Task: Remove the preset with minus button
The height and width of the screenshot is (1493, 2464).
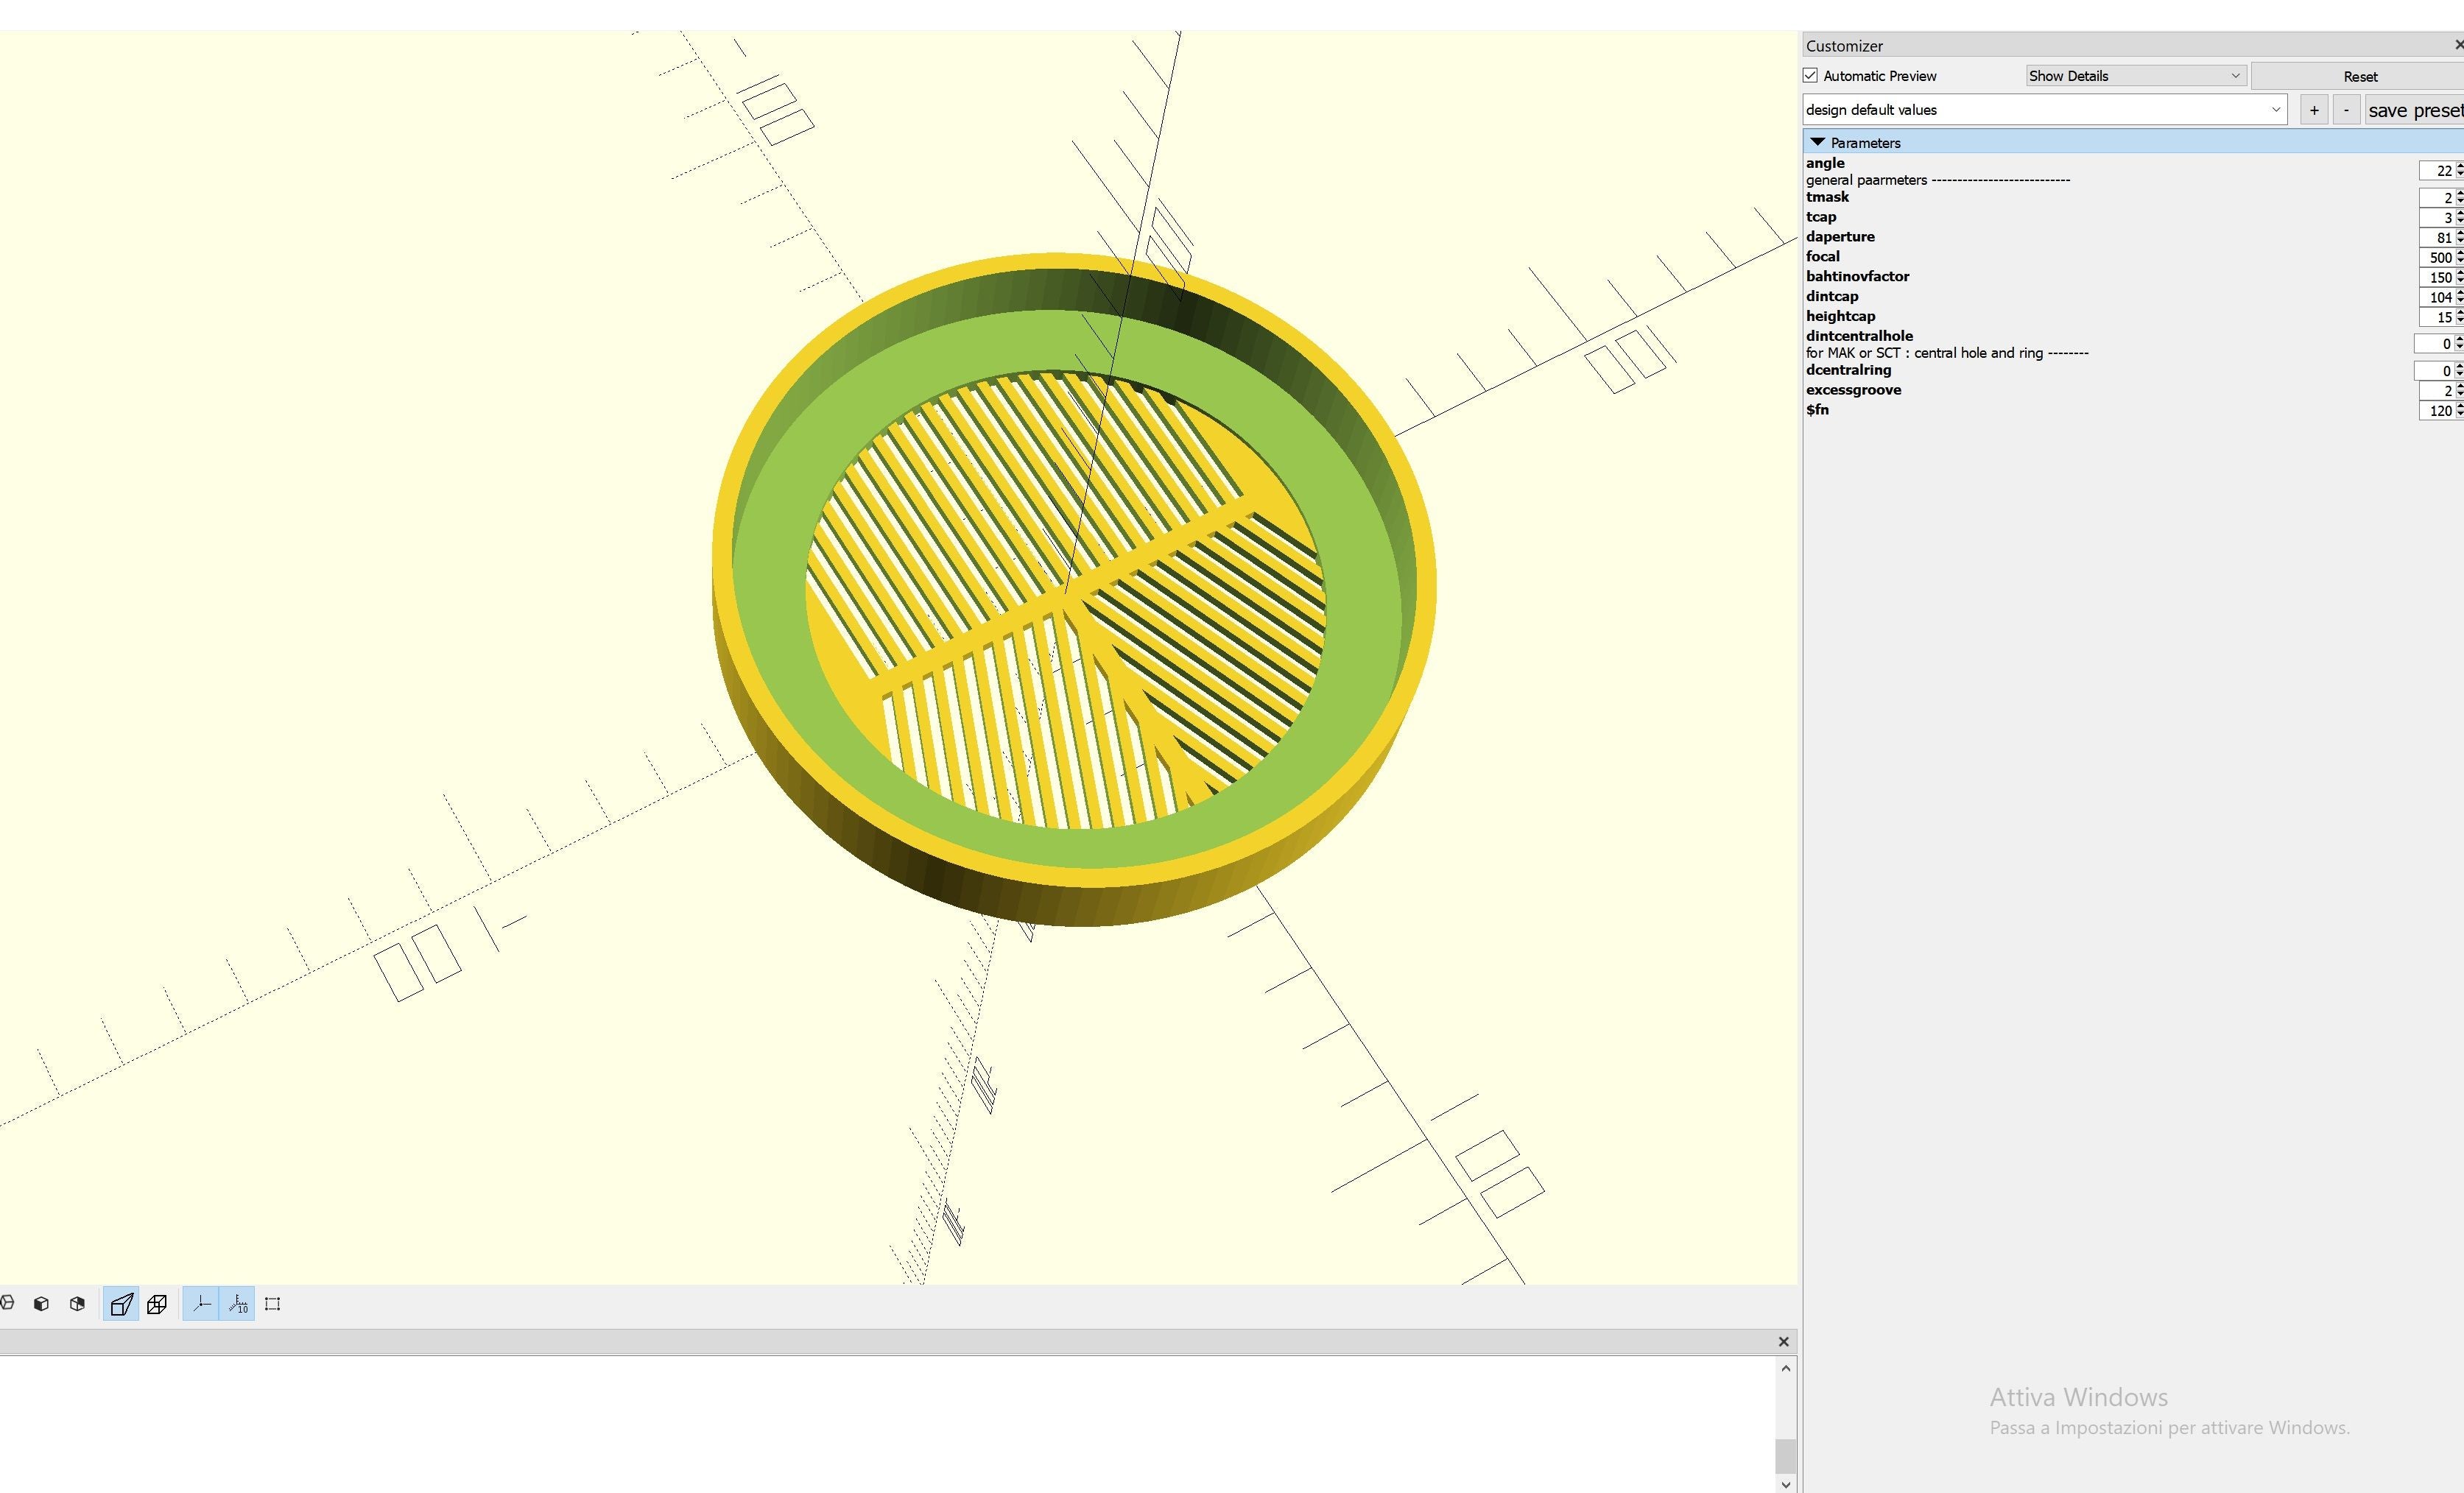Action: [x=2346, y=110]
